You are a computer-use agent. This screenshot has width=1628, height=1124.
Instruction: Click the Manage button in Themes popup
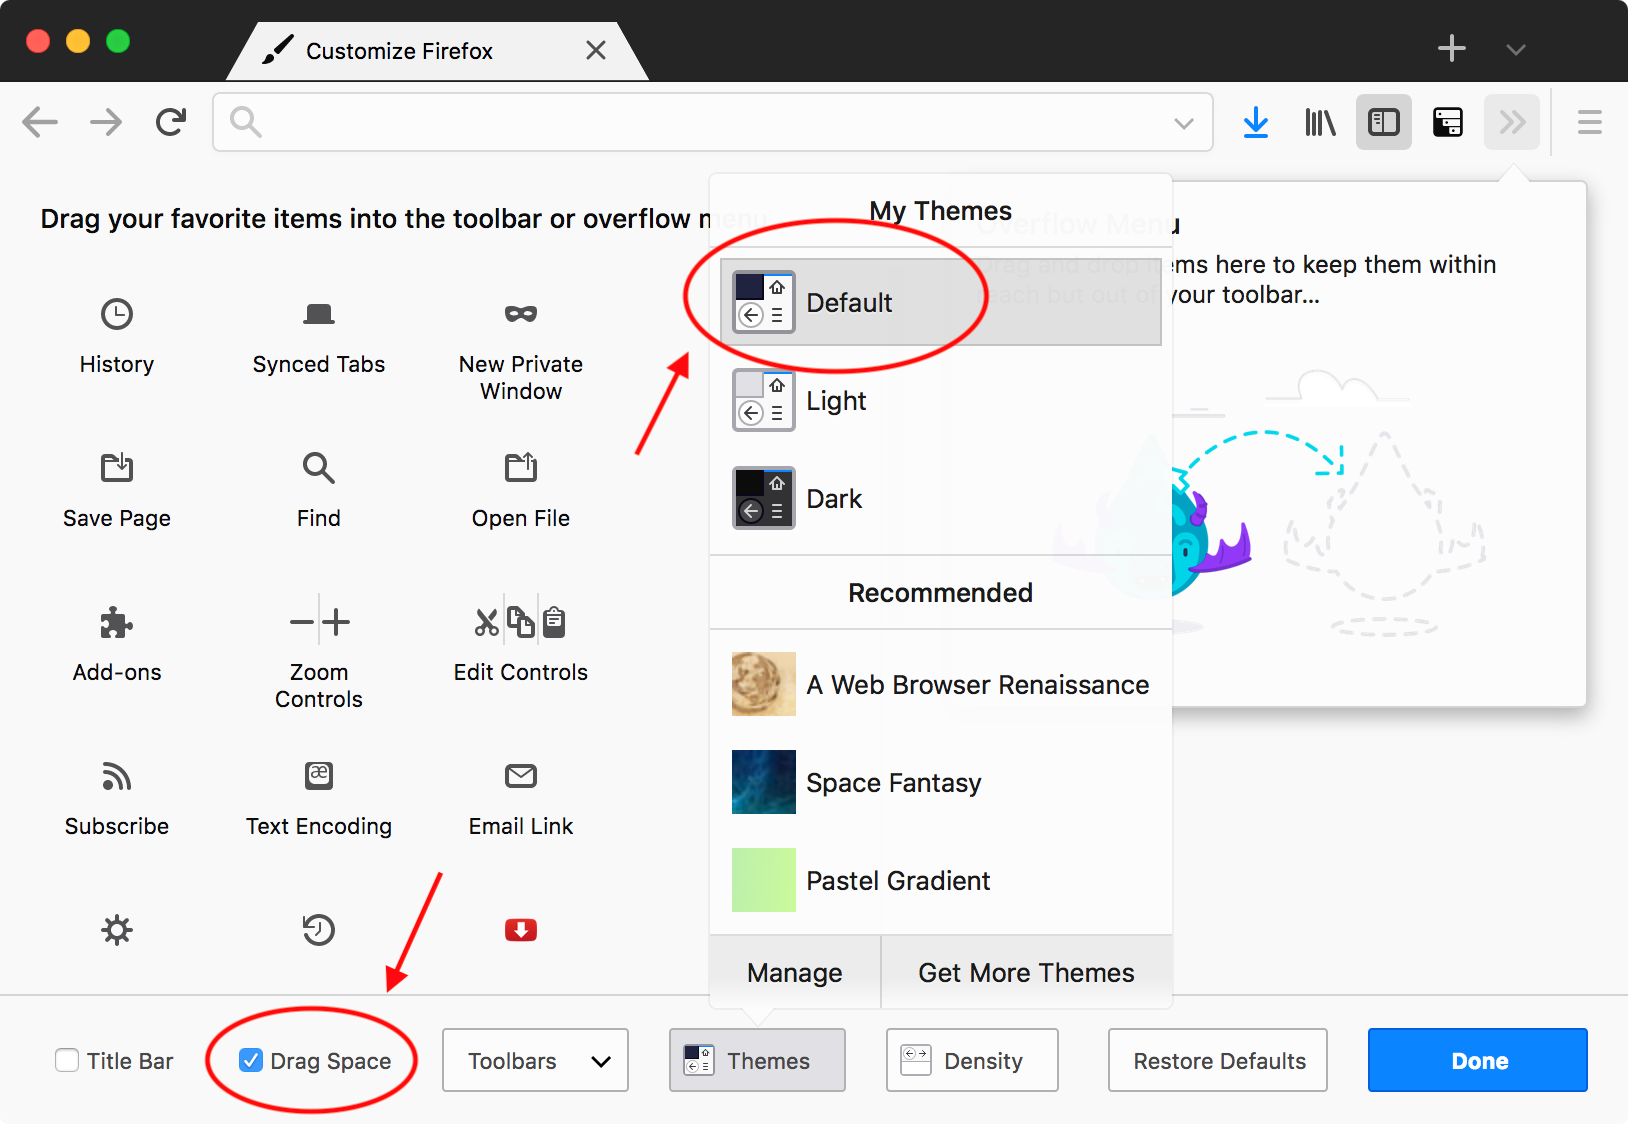coord(795,972)
